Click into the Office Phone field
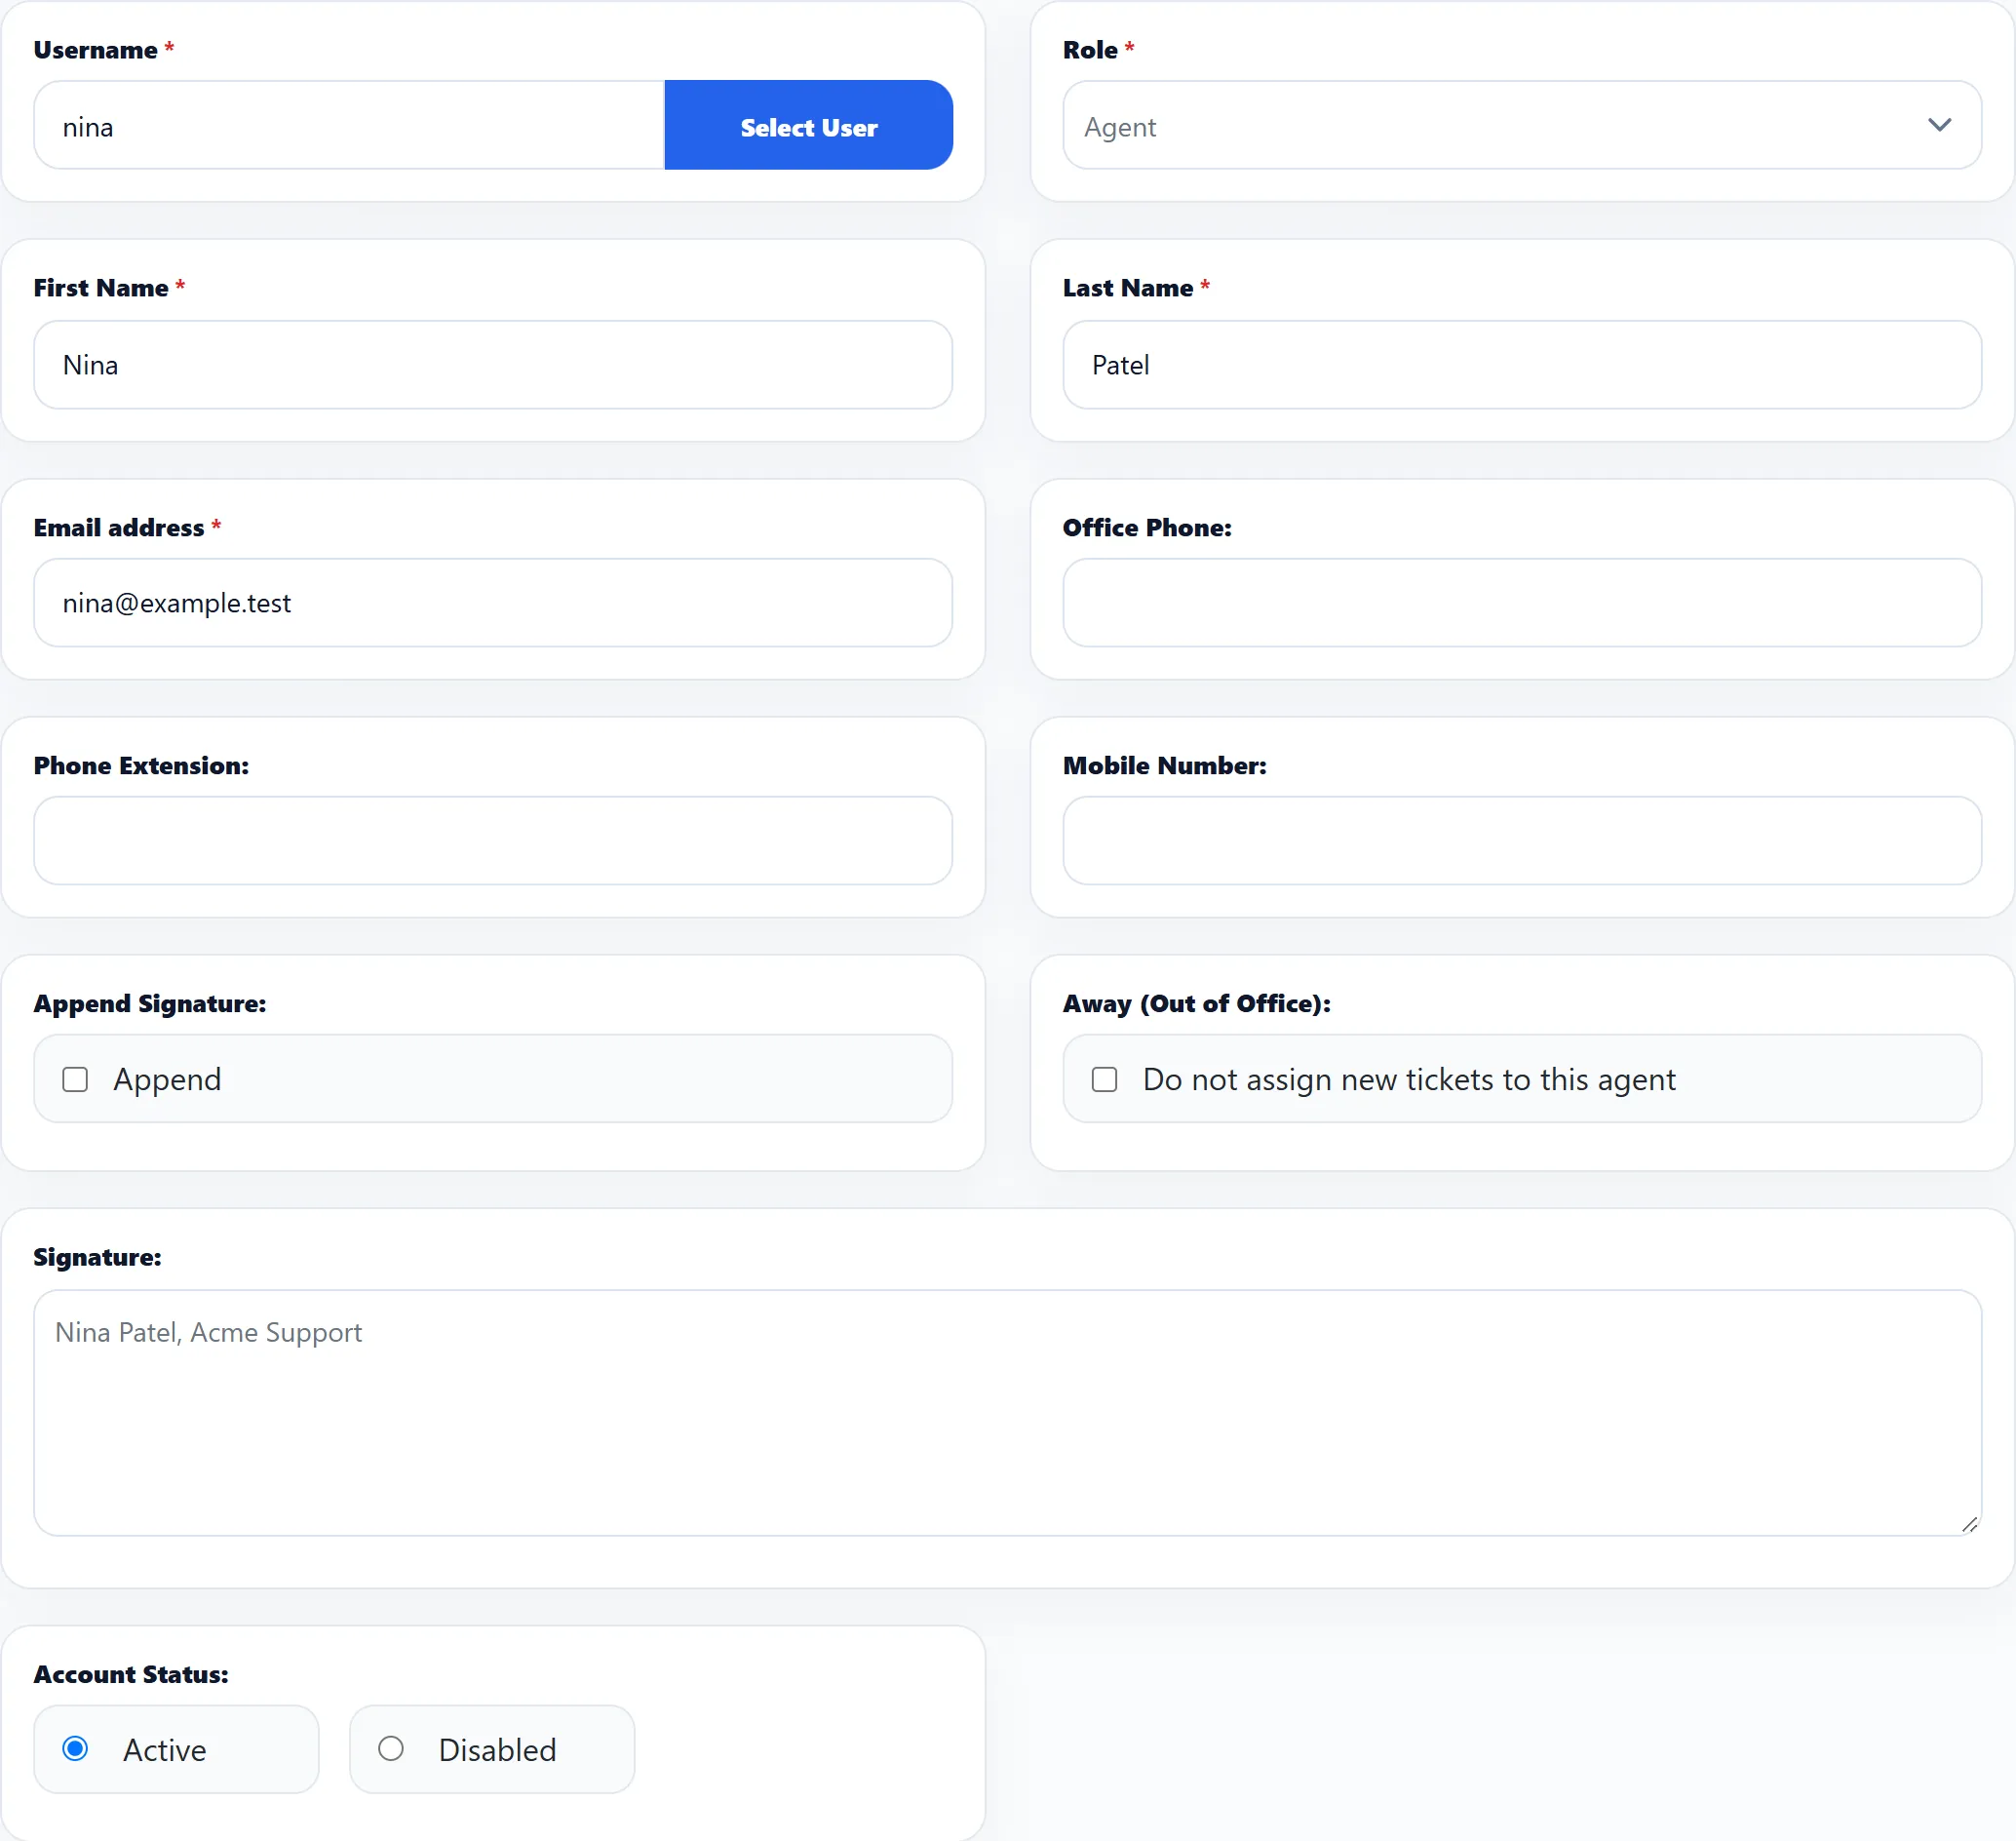The height and width of the screenshot is (1841, 2016). [x=1521, y=603]
